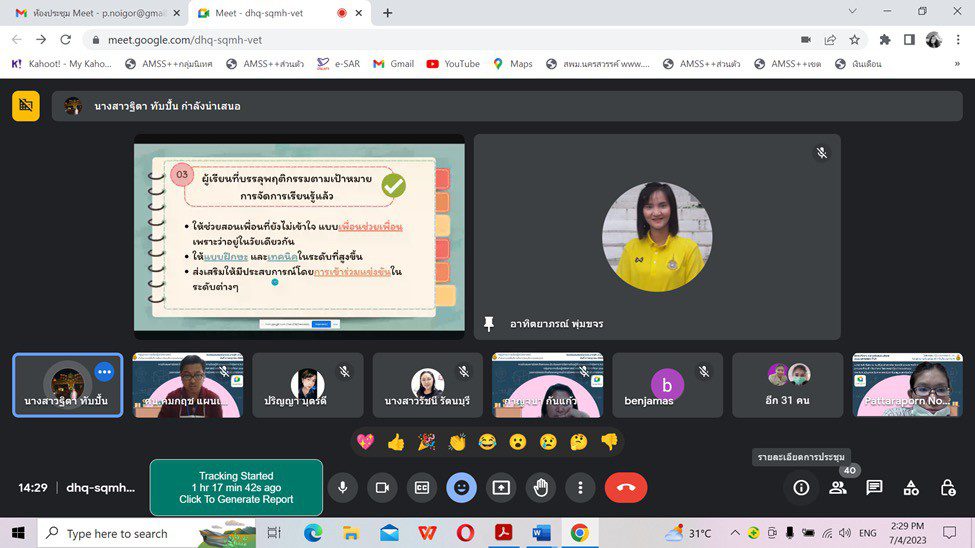Open Microsoft Edge from taskbar

(313, 533)
